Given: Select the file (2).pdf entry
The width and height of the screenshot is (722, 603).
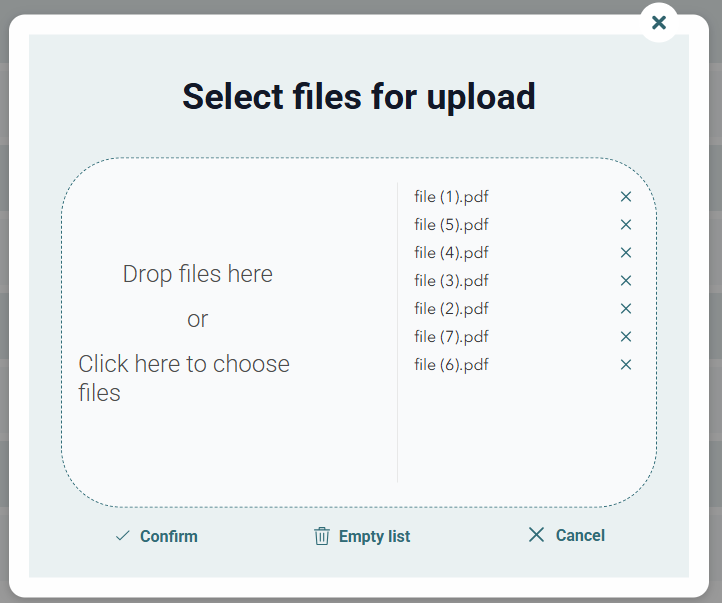Looking at the screenshot, I should (x=451, y=309).
